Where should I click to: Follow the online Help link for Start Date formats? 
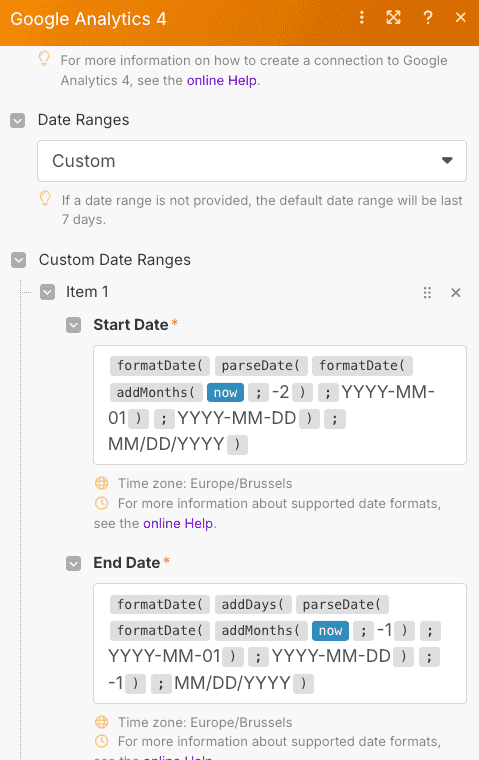point(178,523)
